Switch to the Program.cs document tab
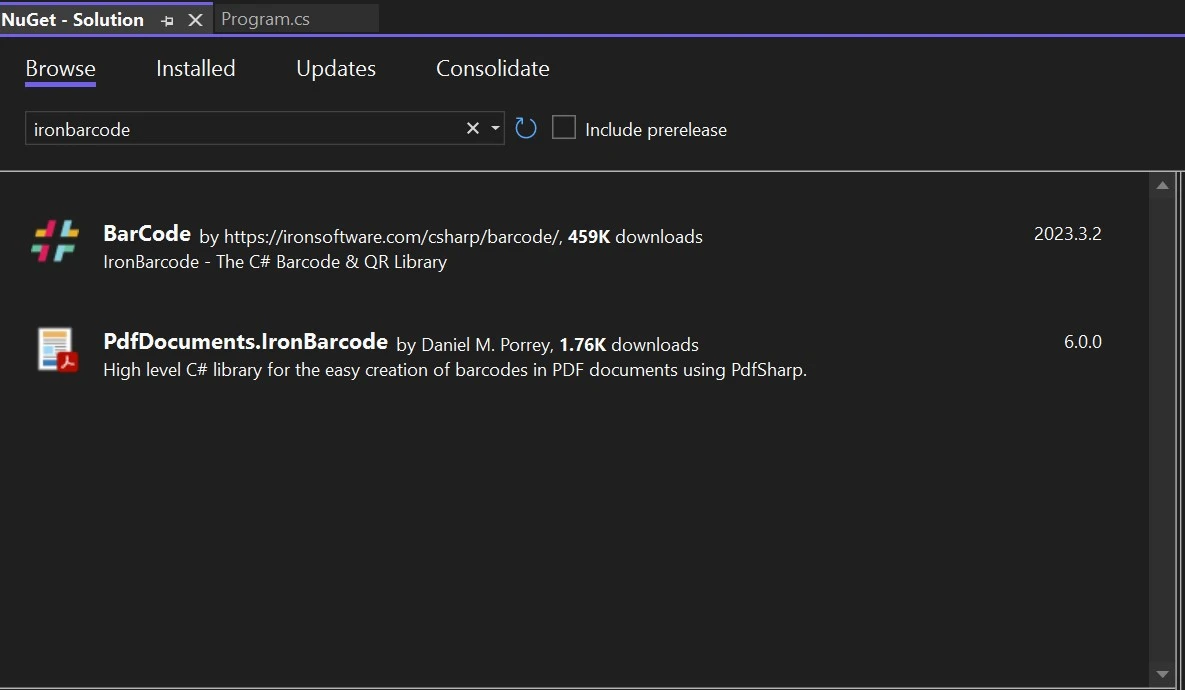This screenshot has width=1185, height=690. pyautogui.click(x=266, y=19)
